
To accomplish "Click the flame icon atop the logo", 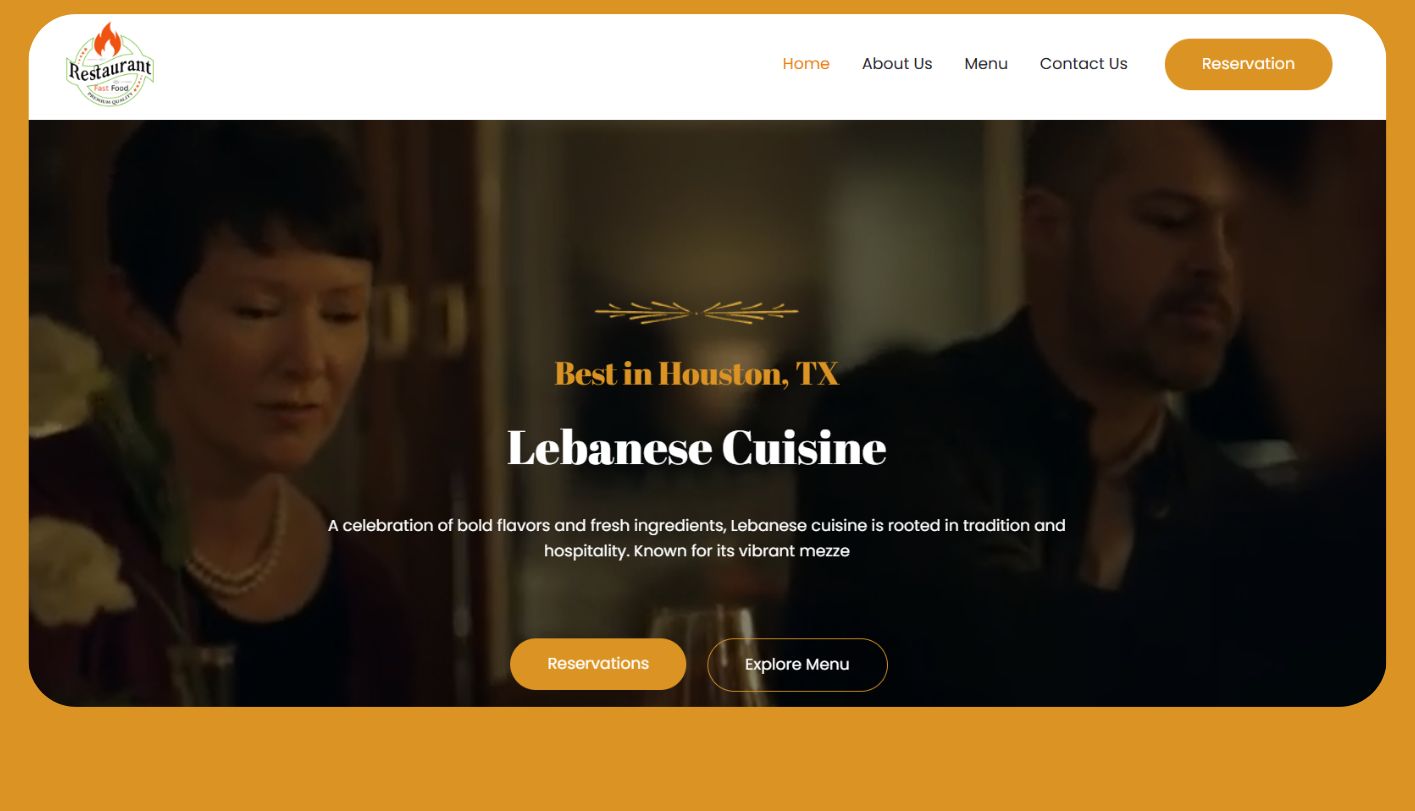I will click(108, 40).
